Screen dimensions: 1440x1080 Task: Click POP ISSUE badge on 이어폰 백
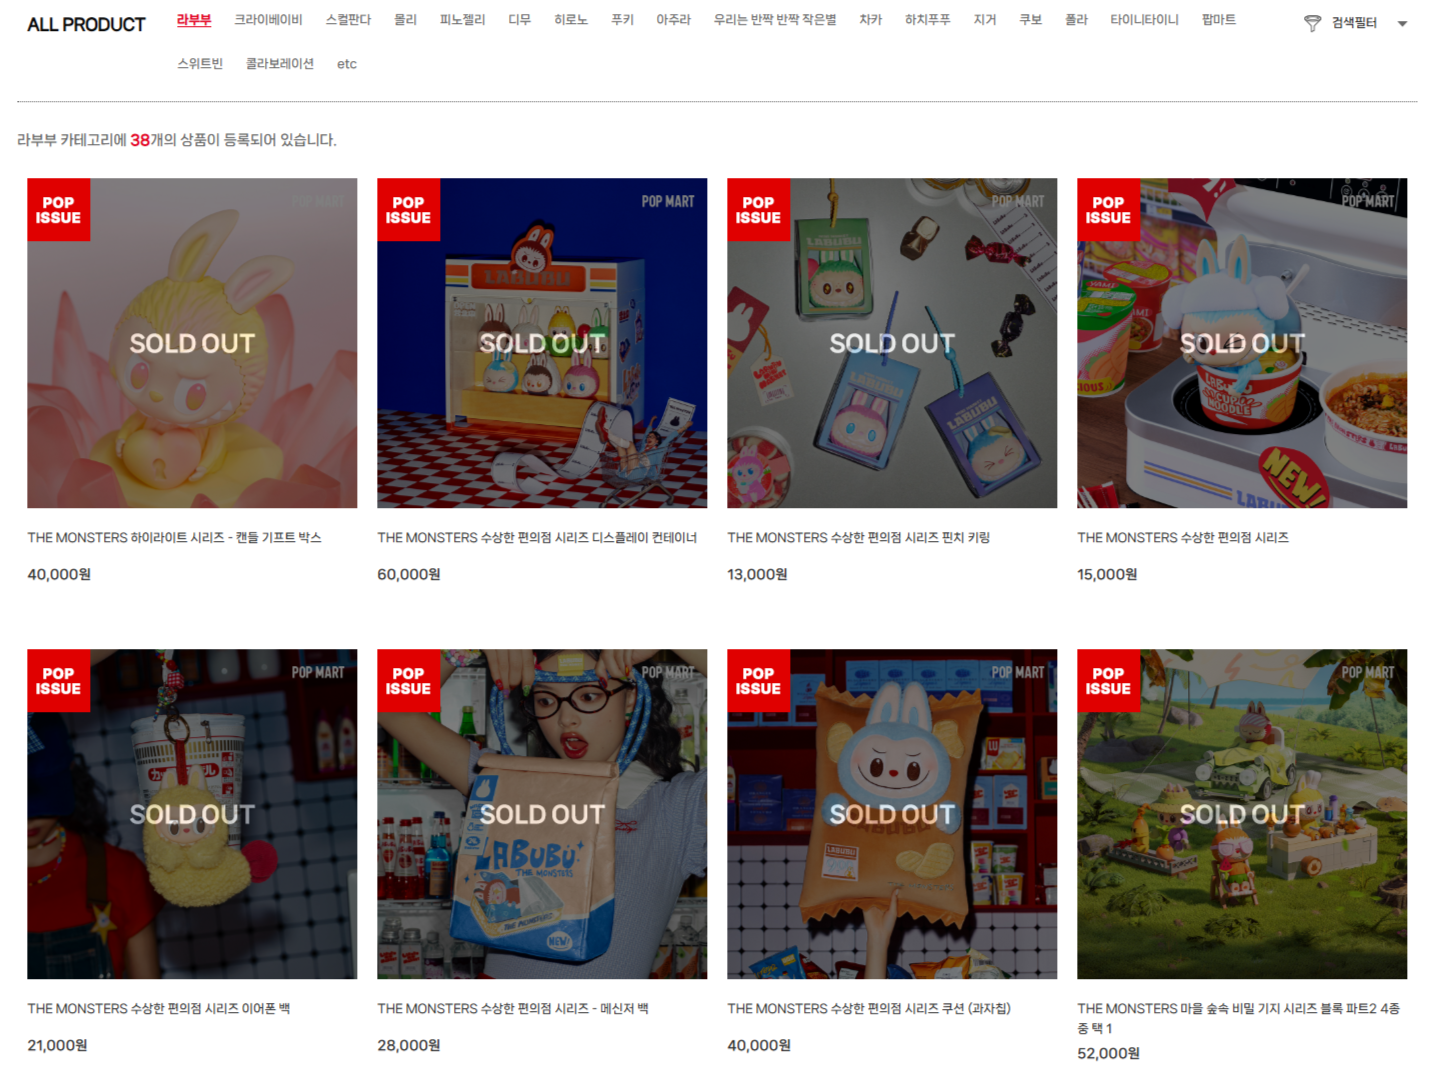click(58, 681)
